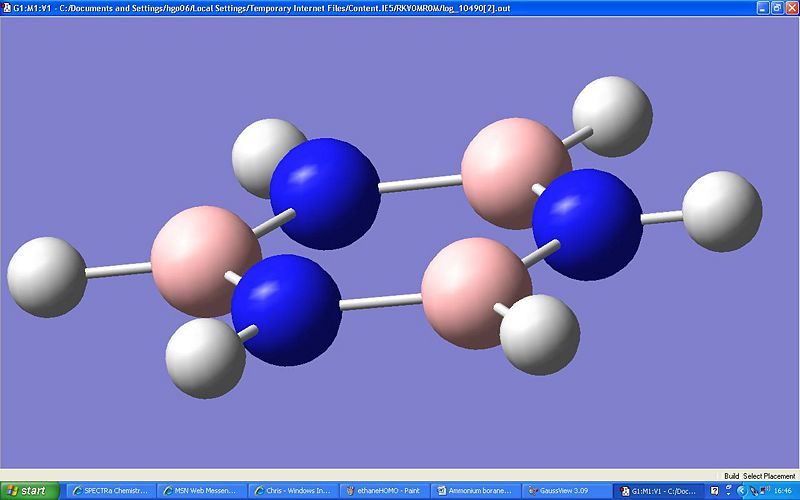Select the rightmost blue nitrogen atom
This screenshot has width=800, height=500.
point(588,224)
